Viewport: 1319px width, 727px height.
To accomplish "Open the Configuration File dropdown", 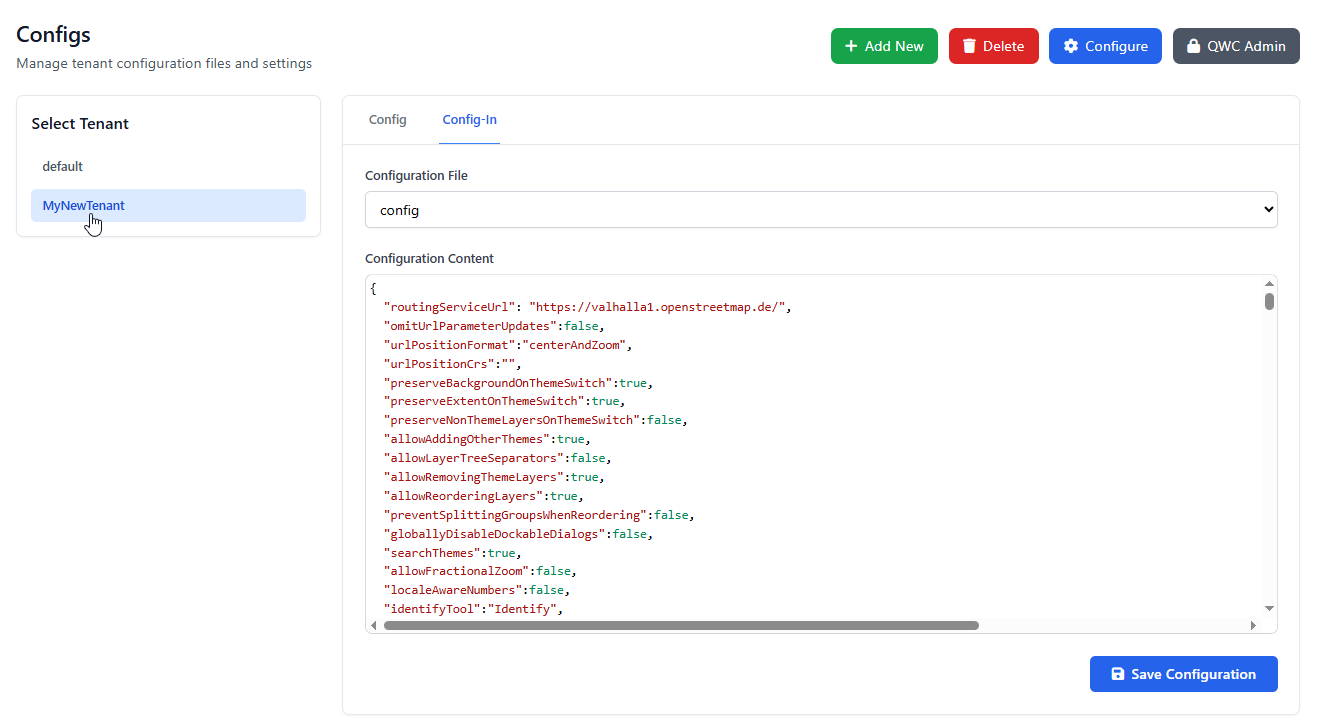I will [x=820, y=210].
